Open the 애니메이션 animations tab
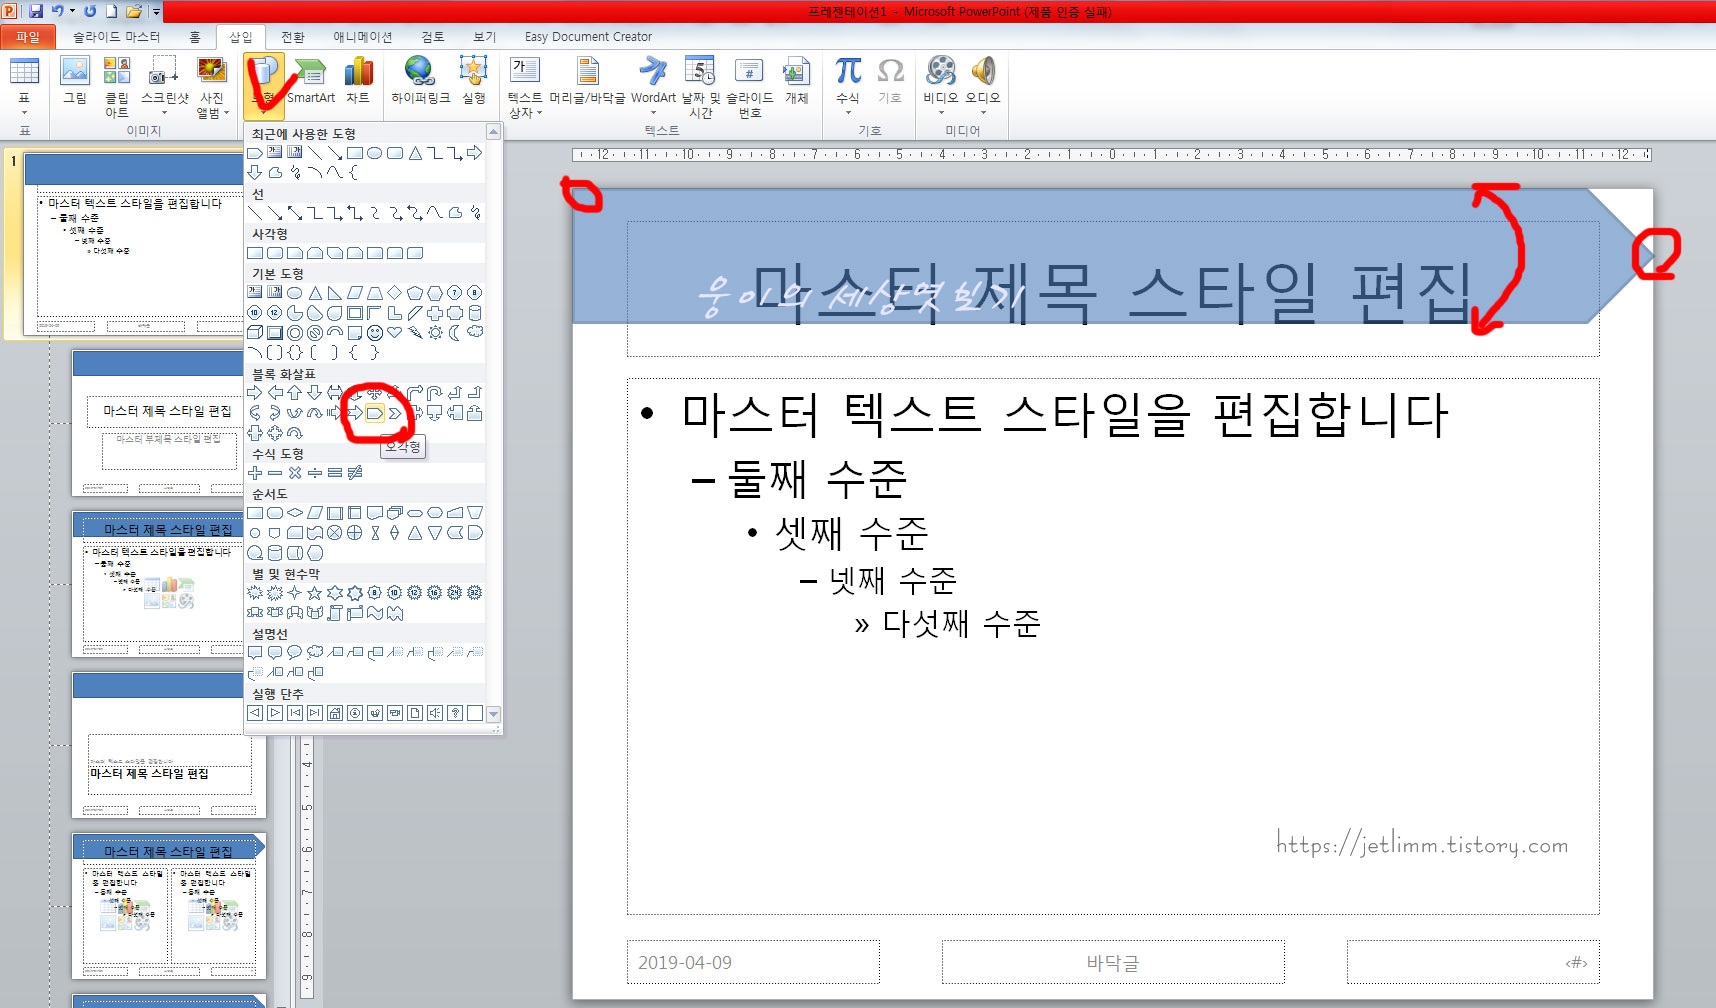 (362, 37)
